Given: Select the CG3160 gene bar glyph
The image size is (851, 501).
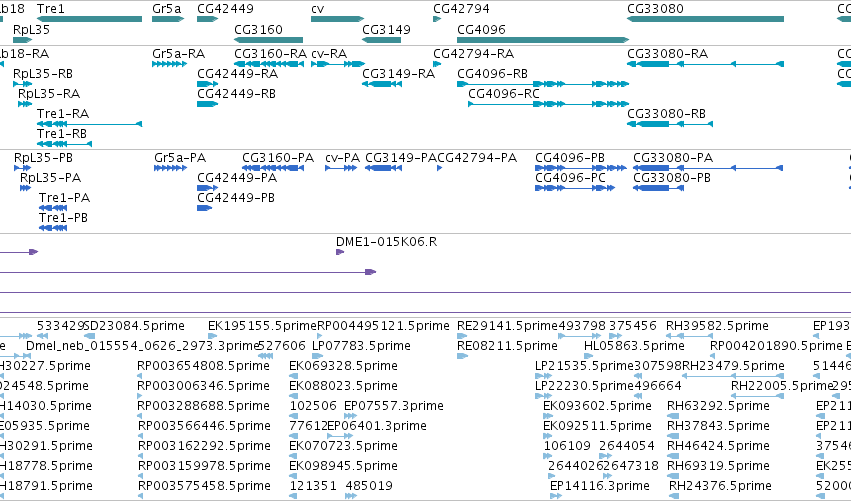Looking at the screenshot, I should pos(269,40).
